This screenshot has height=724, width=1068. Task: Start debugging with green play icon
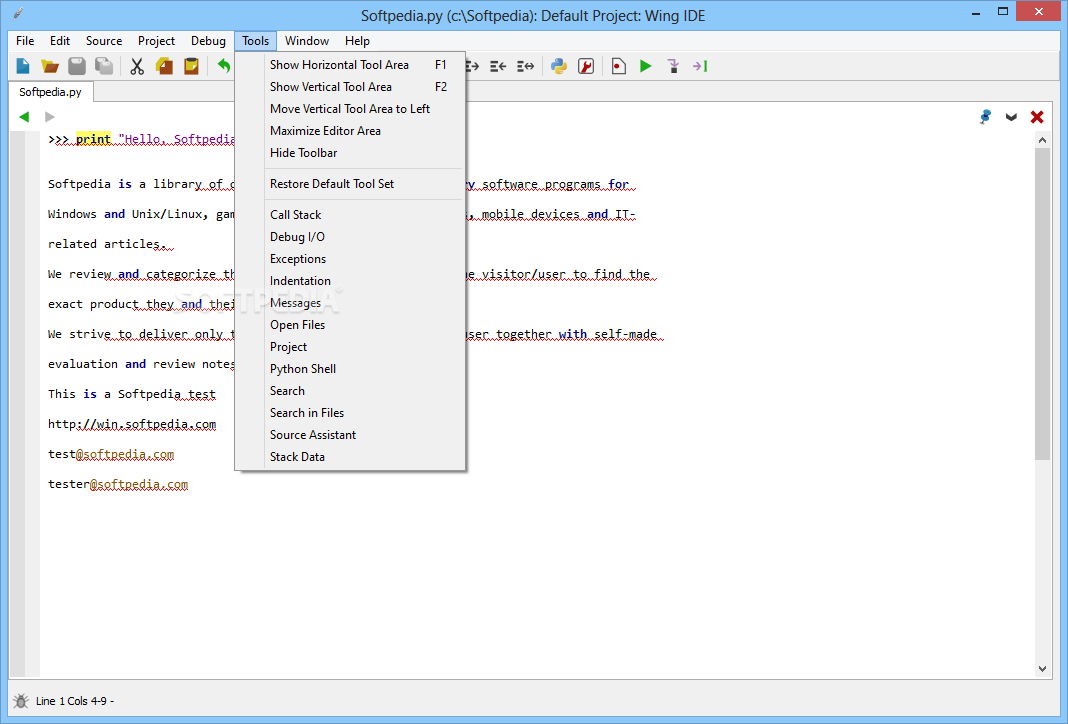[646, 66]
